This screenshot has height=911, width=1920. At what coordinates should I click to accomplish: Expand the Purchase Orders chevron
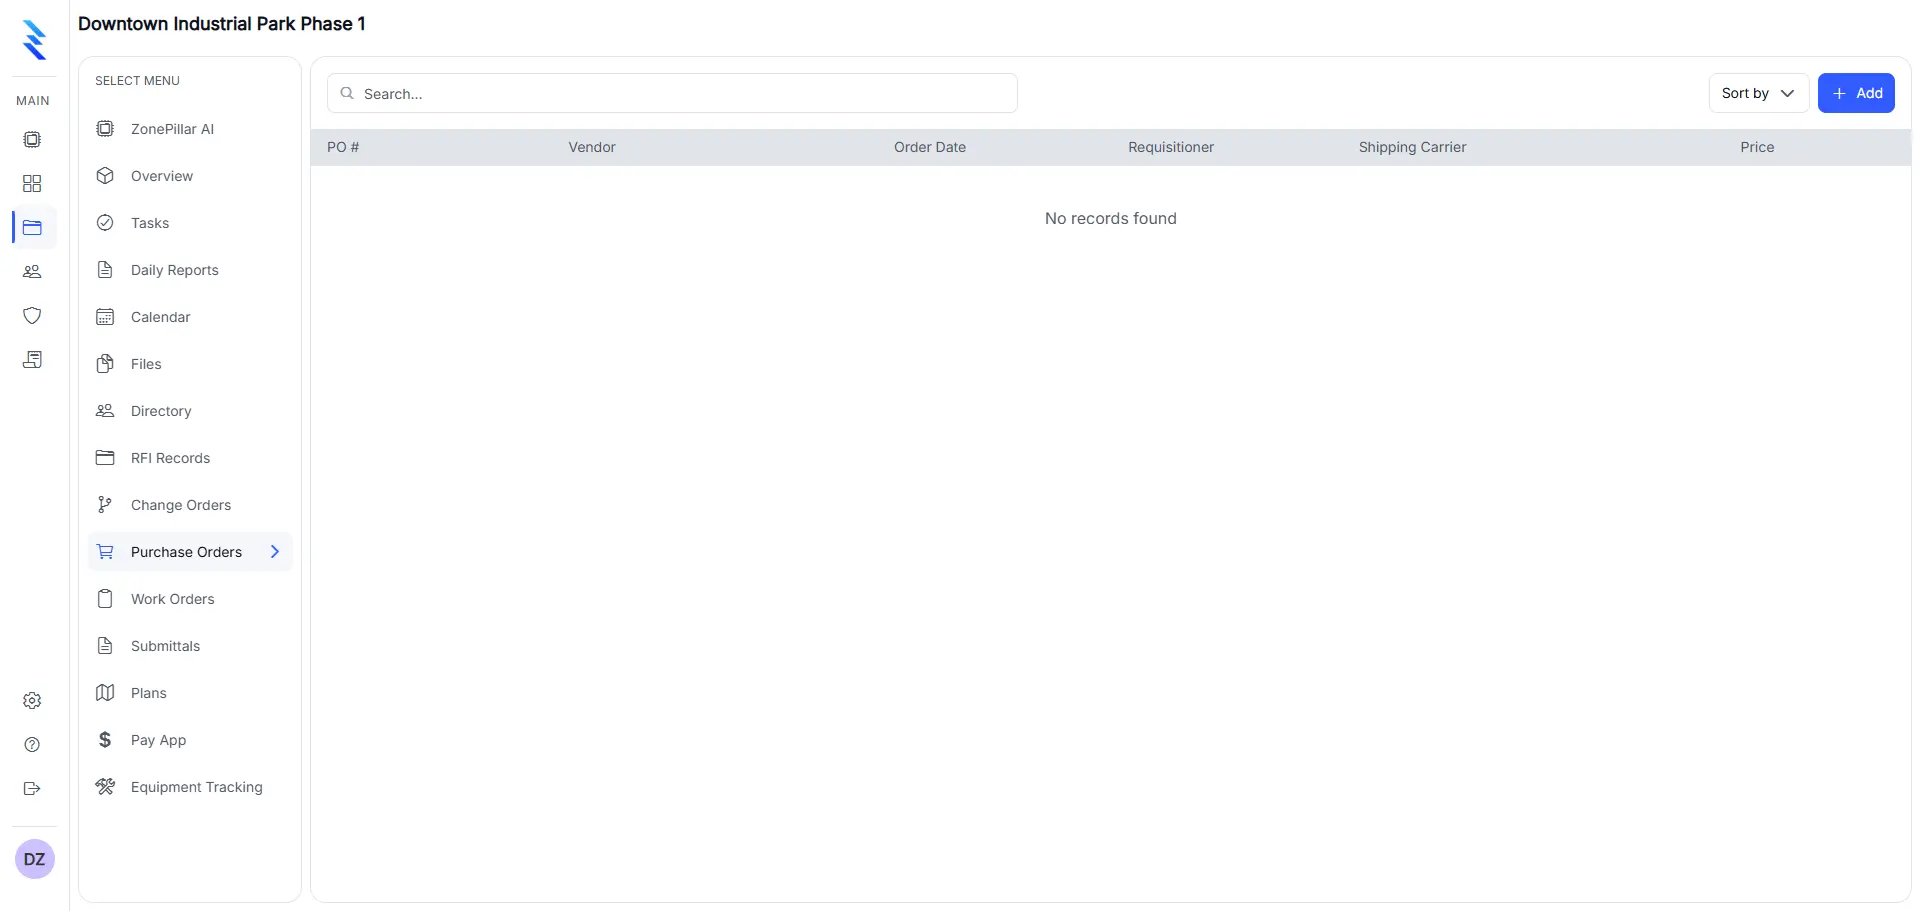pos(276,551)
